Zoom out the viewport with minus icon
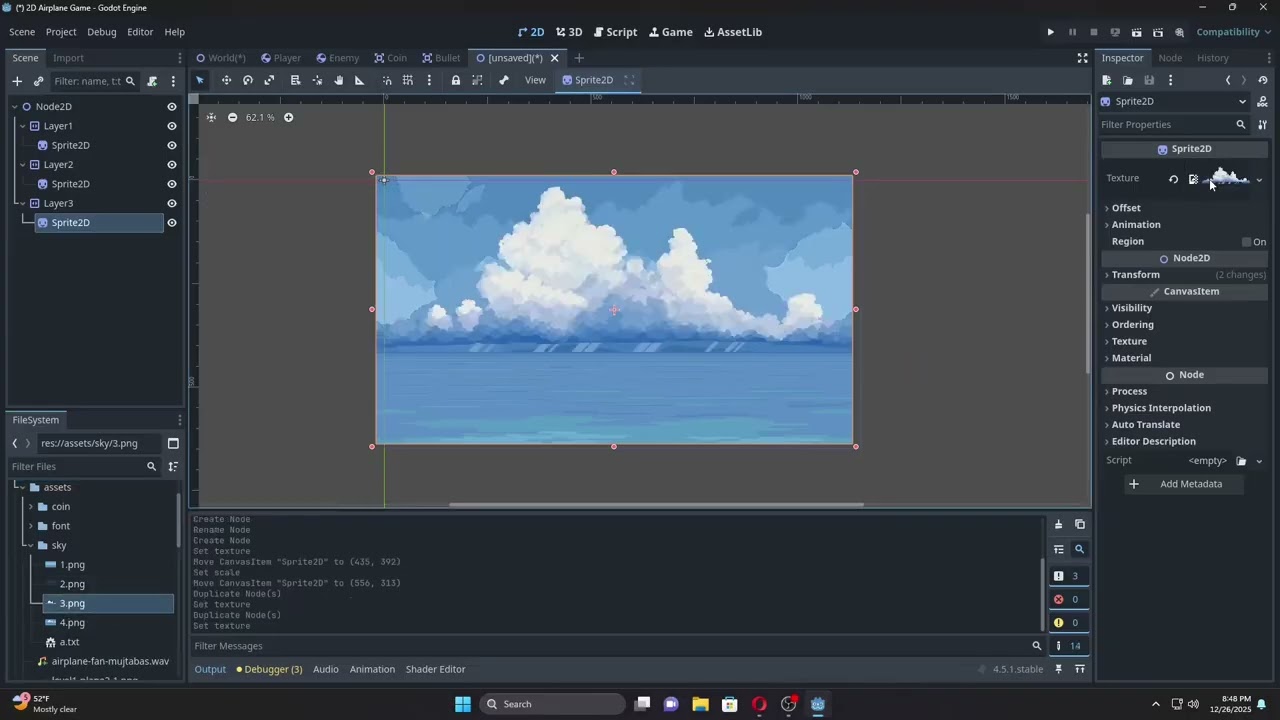Viewport: 1280px width, 720px height. 232,117
